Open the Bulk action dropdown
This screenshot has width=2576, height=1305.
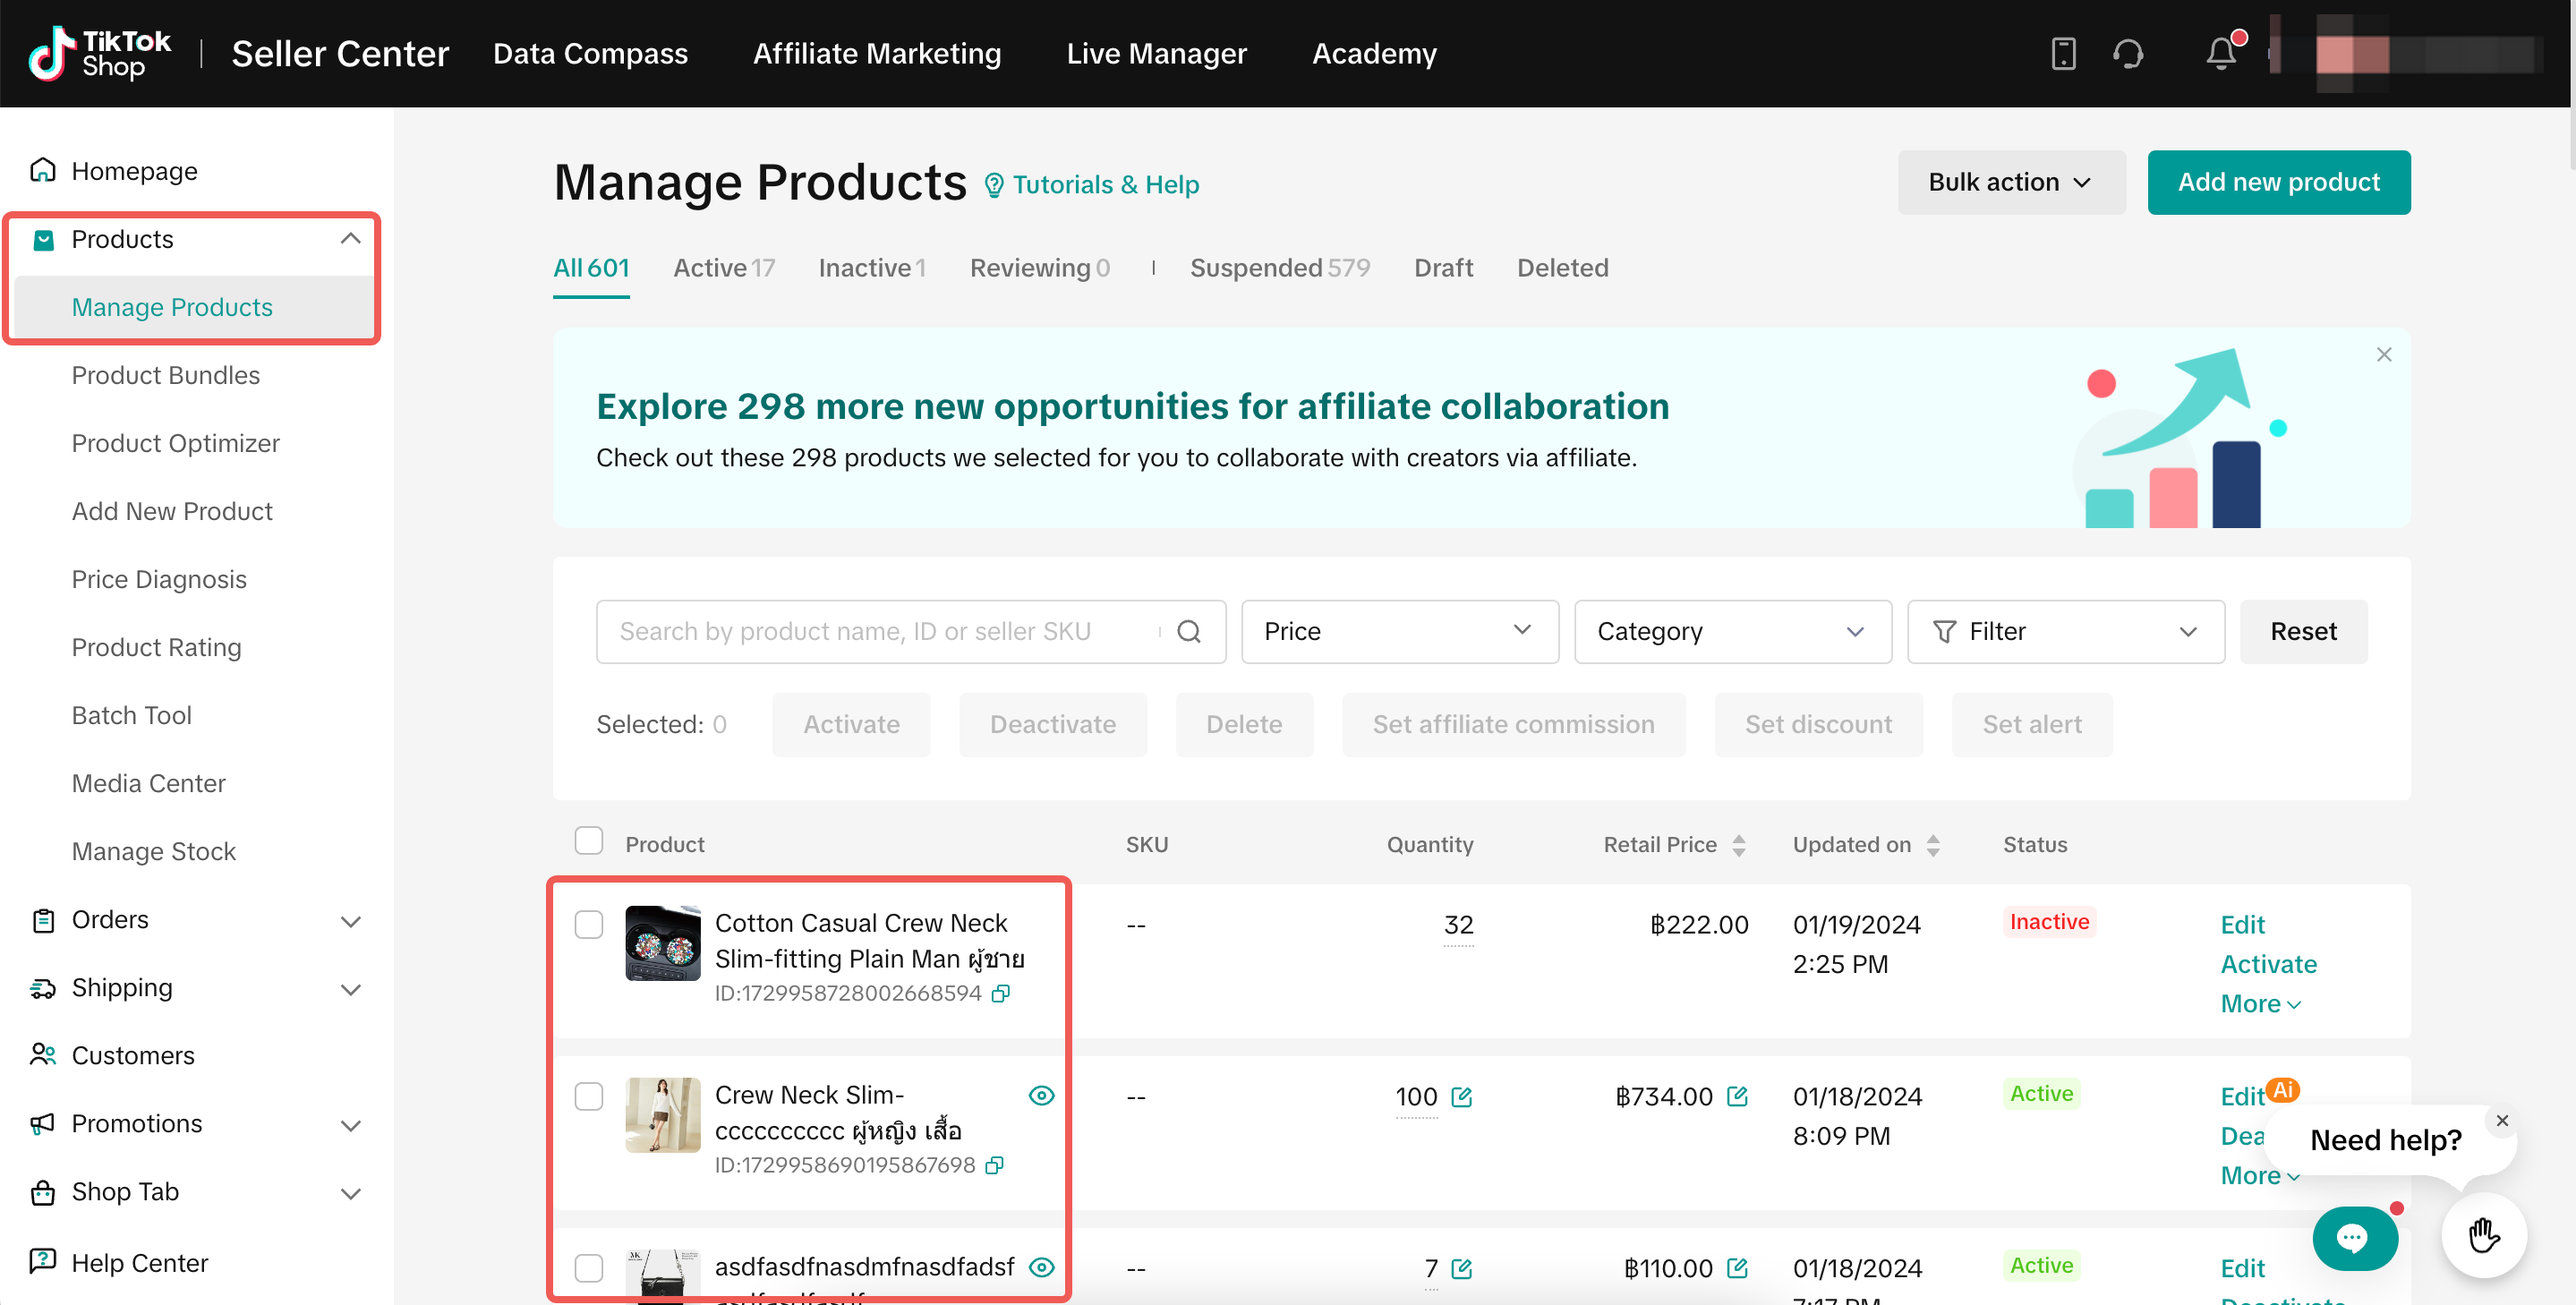click(x=2011, y=182)
